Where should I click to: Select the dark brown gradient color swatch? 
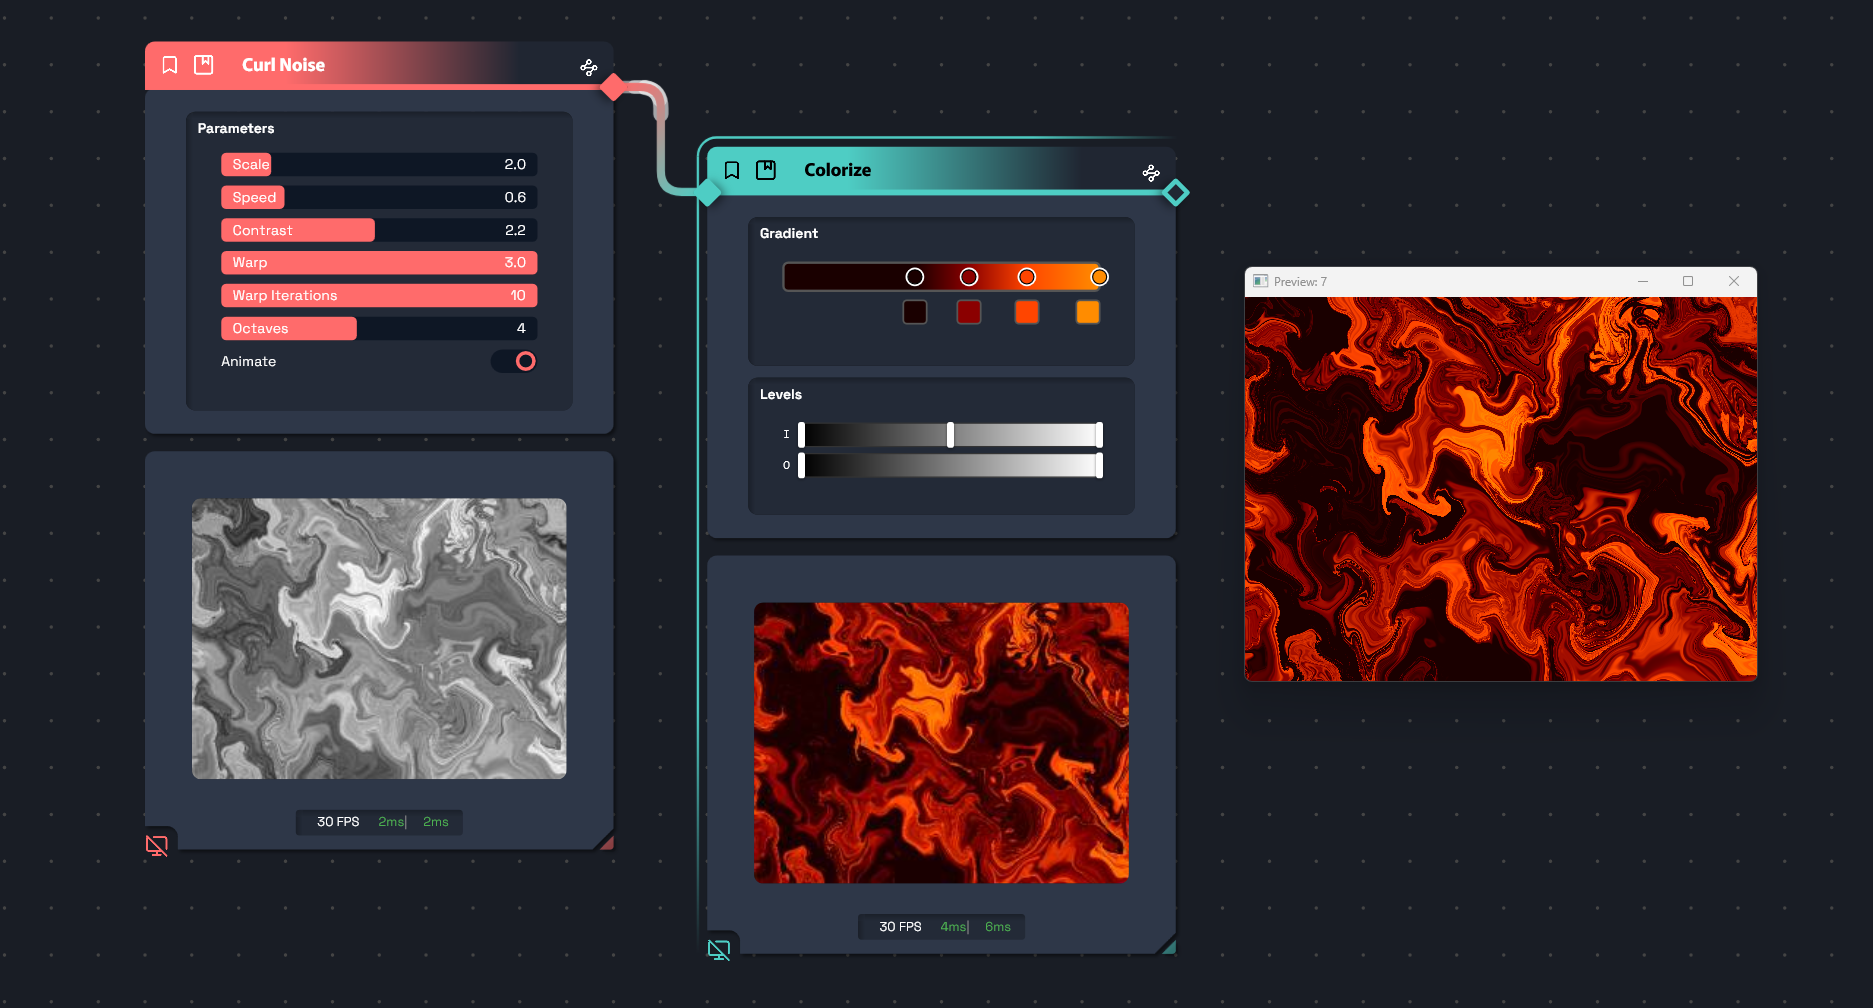click(x=915, y=312)
